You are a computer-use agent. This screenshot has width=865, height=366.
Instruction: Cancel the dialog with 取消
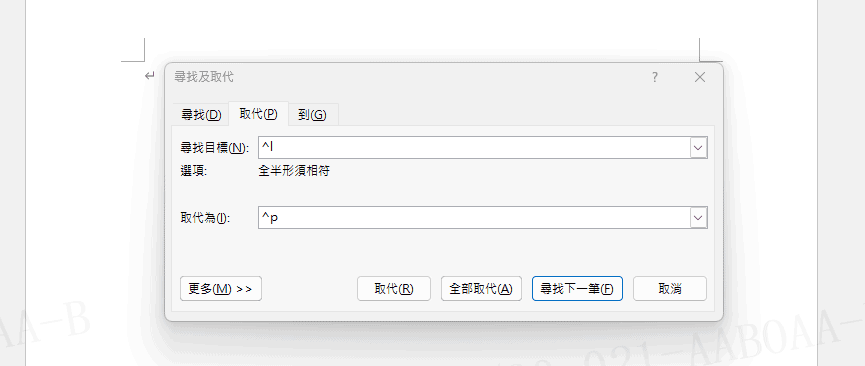670,289
